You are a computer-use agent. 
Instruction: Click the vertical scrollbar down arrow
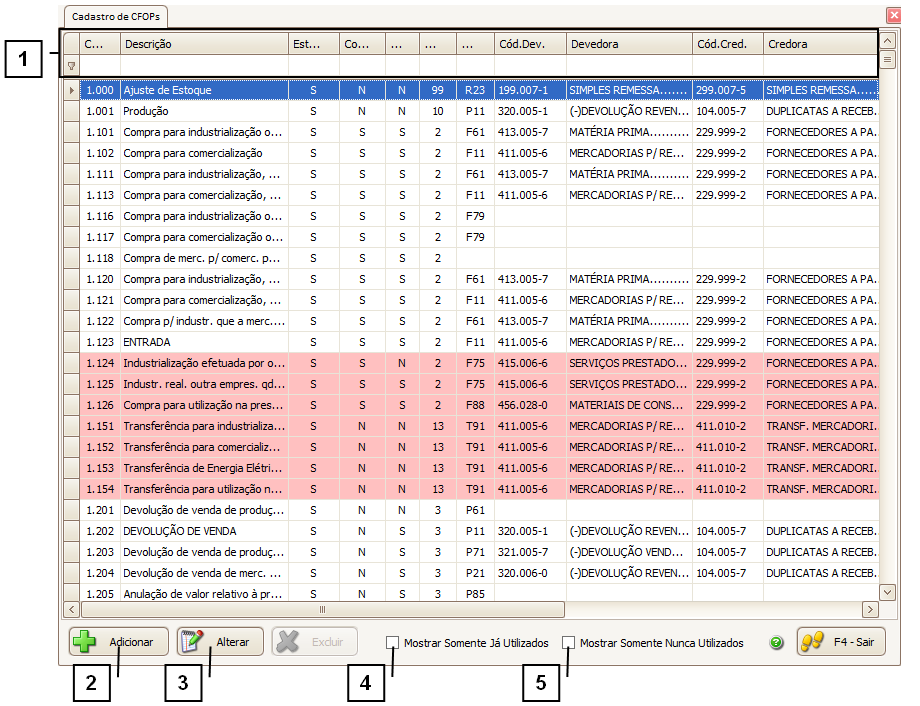pos(887,591)
